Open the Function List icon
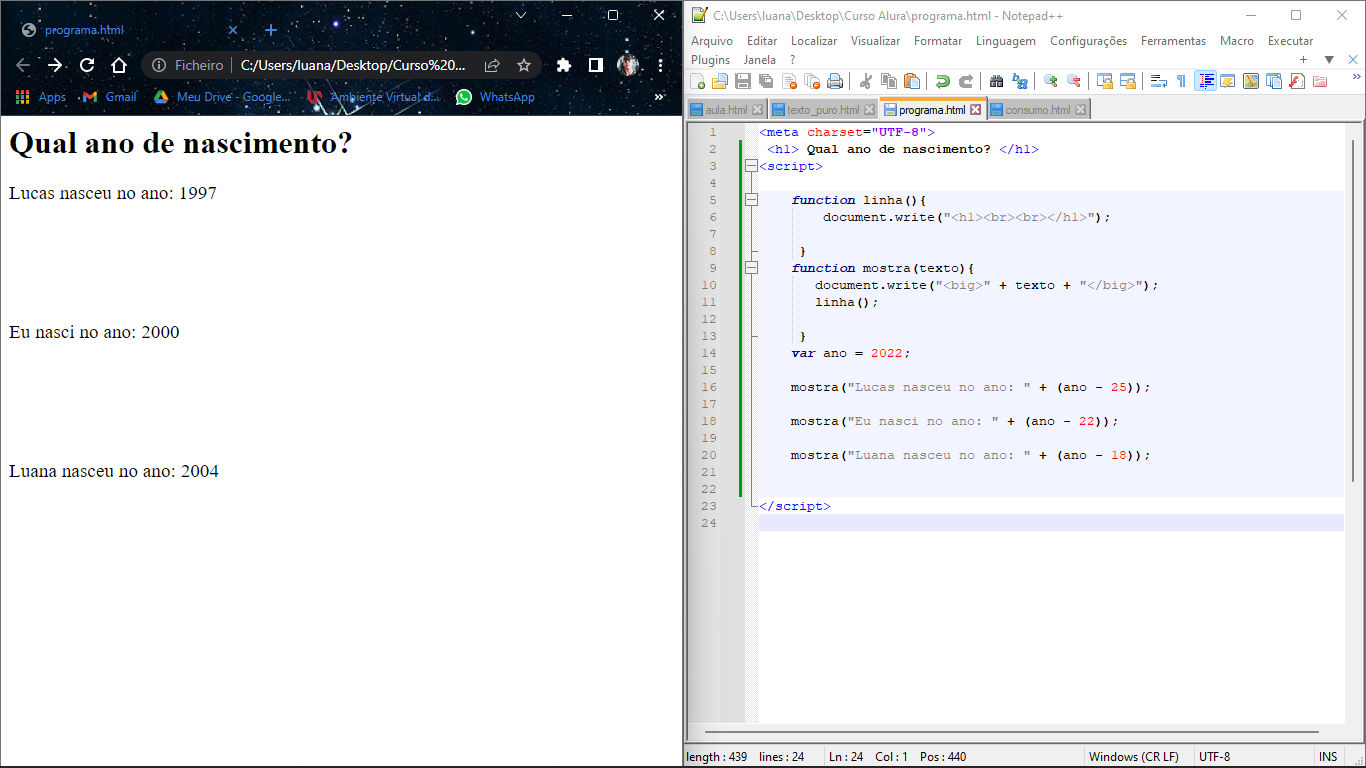This screenshot has height=768, width=1366. pyautogui.click(x=1297, y=81)
